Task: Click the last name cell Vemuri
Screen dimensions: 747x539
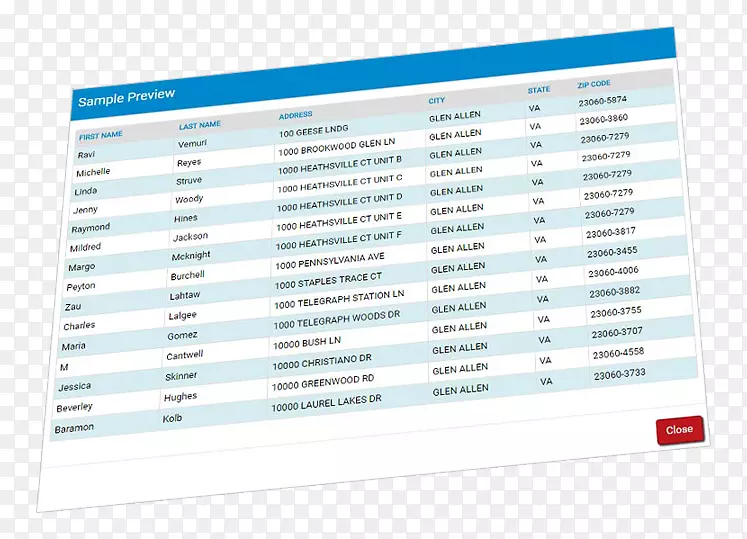Action: [x=193, y=144]
